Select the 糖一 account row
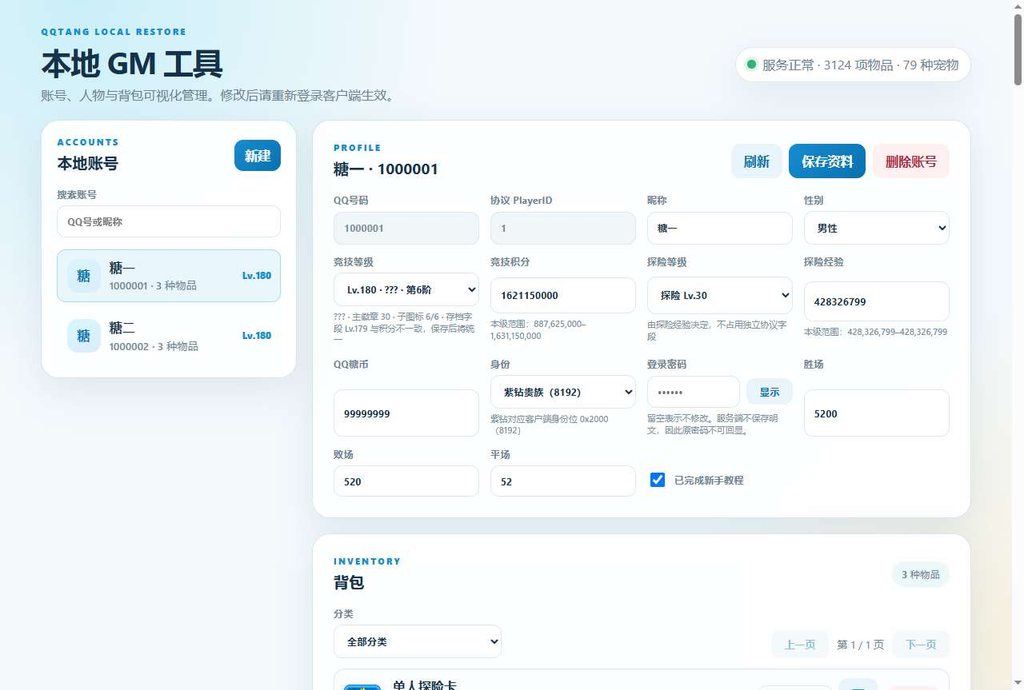The image size is (1024, 690). click(x=168, y=275)
